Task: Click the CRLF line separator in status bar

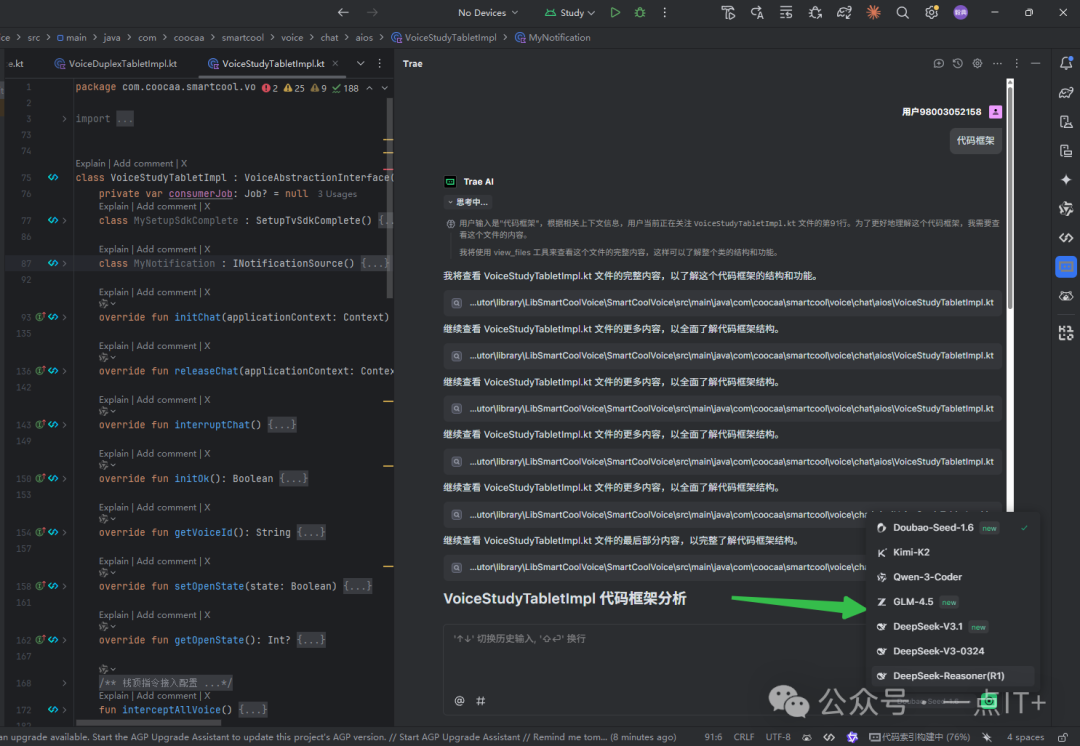Action: pyautogui.click(x=743, y=737)
